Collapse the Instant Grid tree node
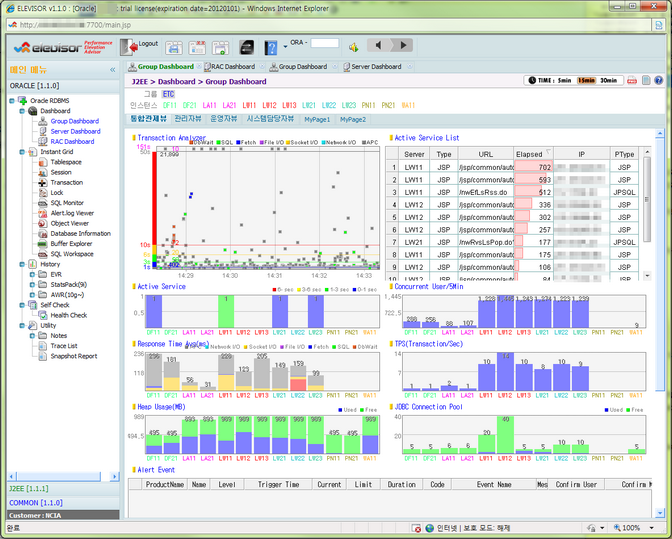Viewport: 672px width, 539px height. (22, 152)
